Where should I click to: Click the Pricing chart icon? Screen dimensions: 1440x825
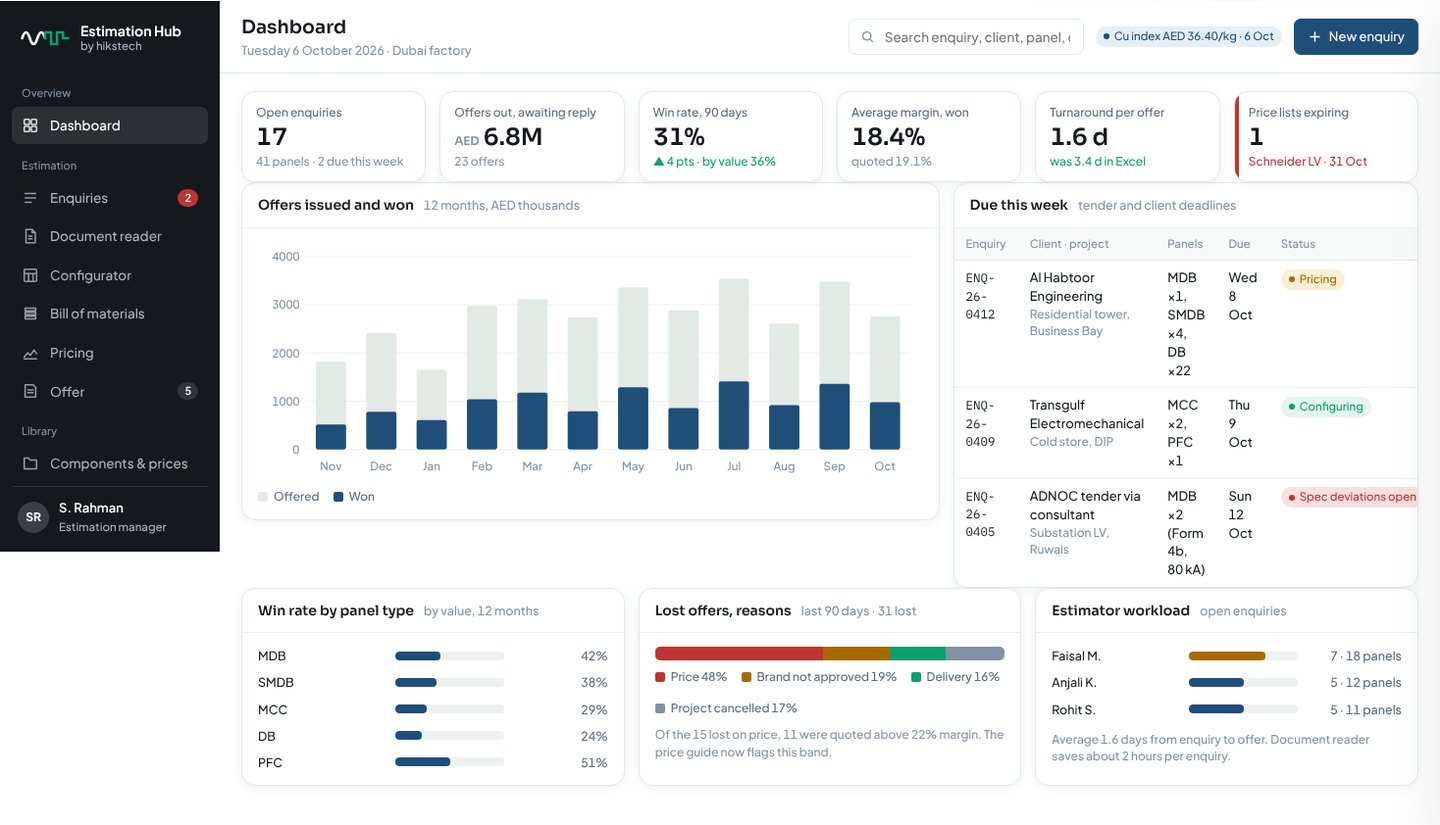31,353
